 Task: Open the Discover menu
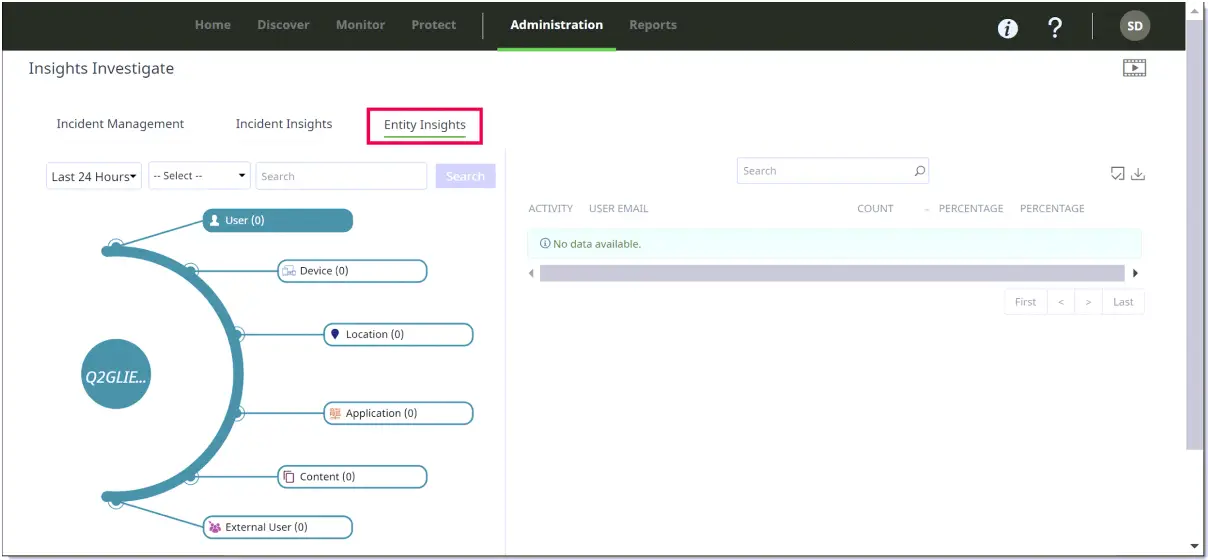click(283, 25)
